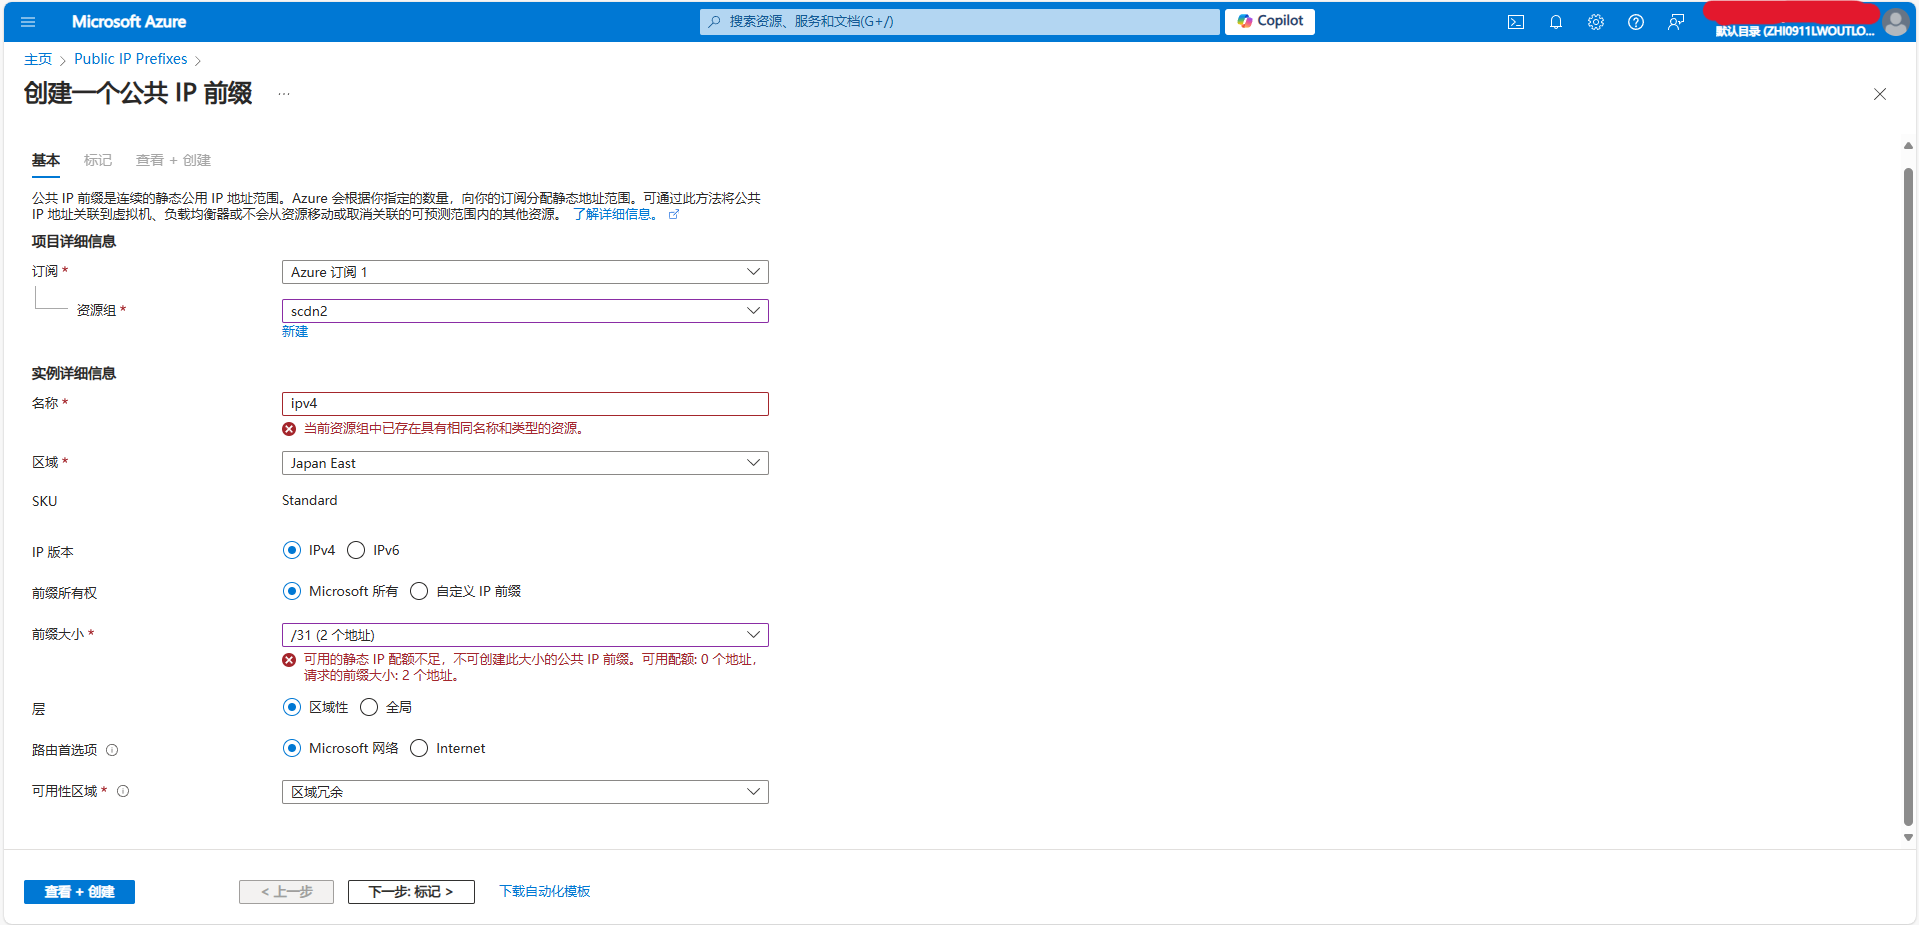Select the 基本 tab
Viewport: 1919px width, 925px height.
tap(46, 160)
